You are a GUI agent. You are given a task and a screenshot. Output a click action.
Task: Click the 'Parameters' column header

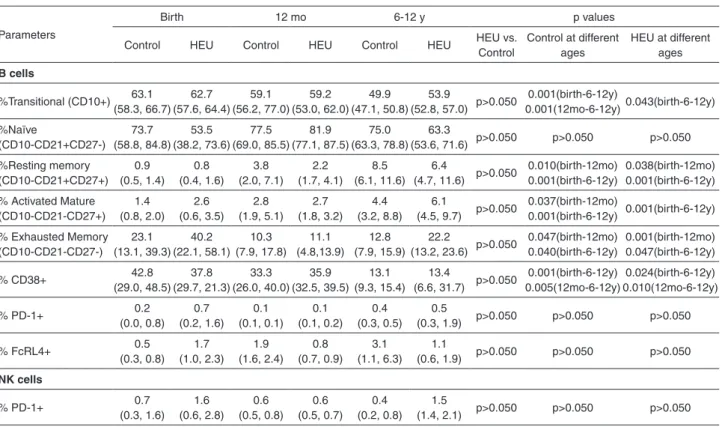[27, 35]
